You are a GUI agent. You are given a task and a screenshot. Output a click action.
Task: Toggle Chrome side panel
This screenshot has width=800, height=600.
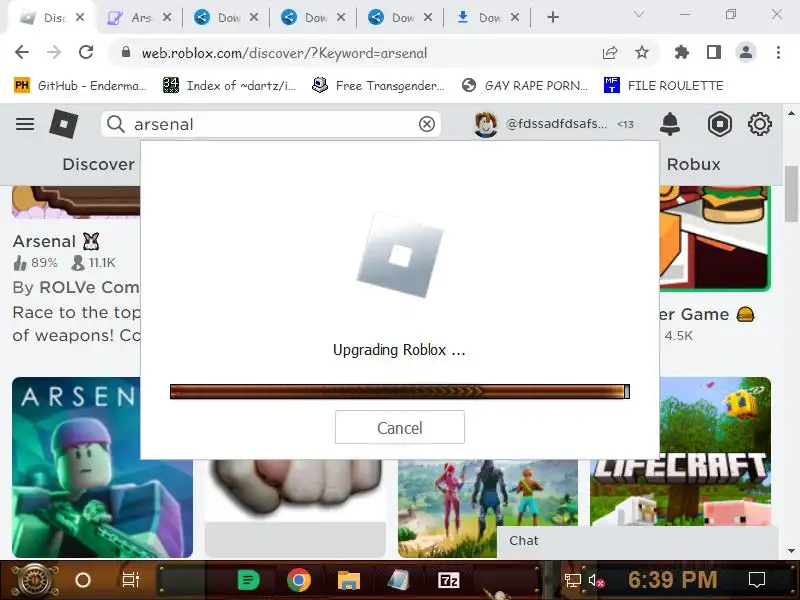714,52
